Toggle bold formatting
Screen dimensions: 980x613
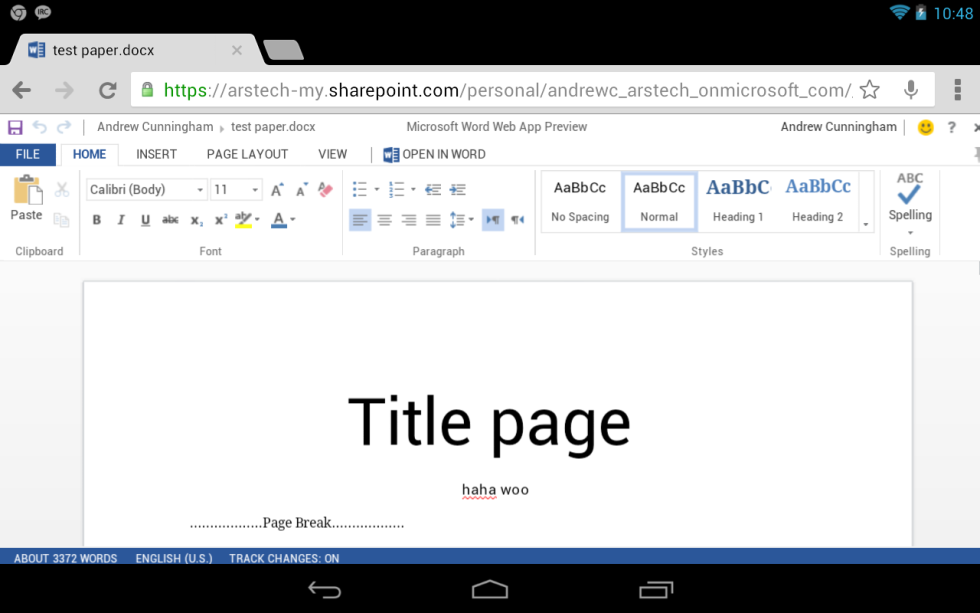(97, 219)
